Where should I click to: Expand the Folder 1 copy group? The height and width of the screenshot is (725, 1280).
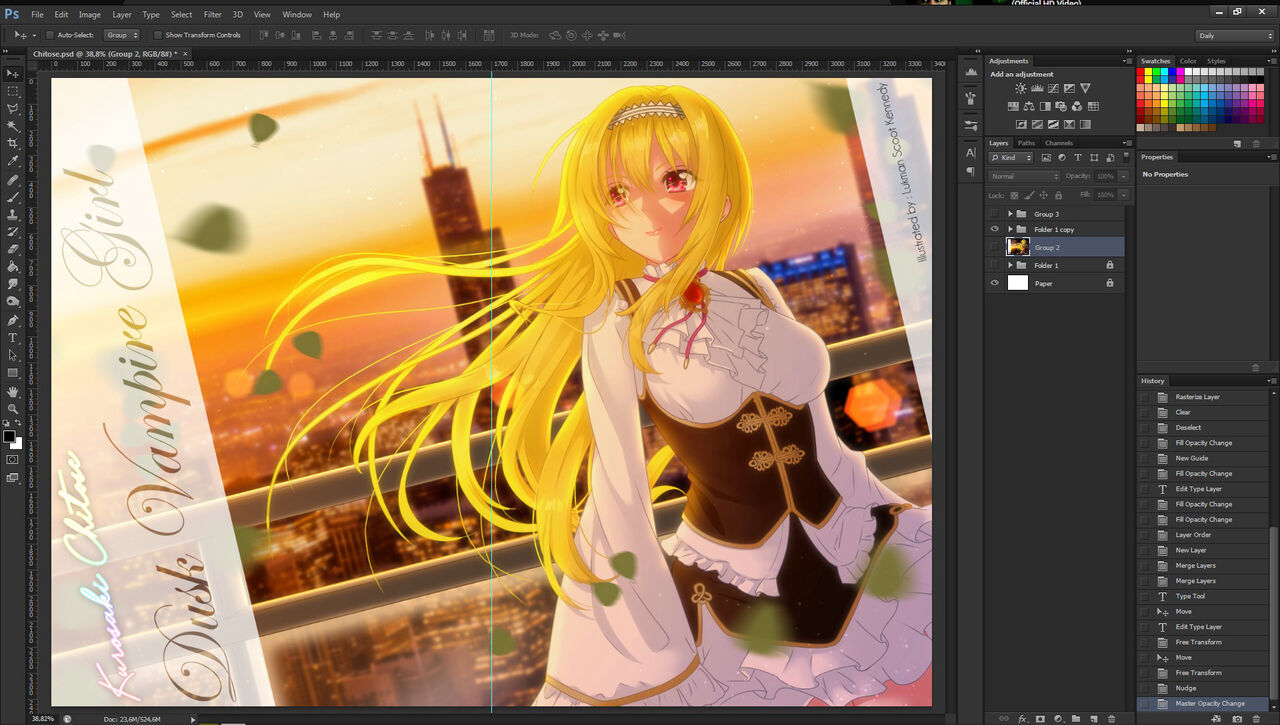tap(1010, 230)
